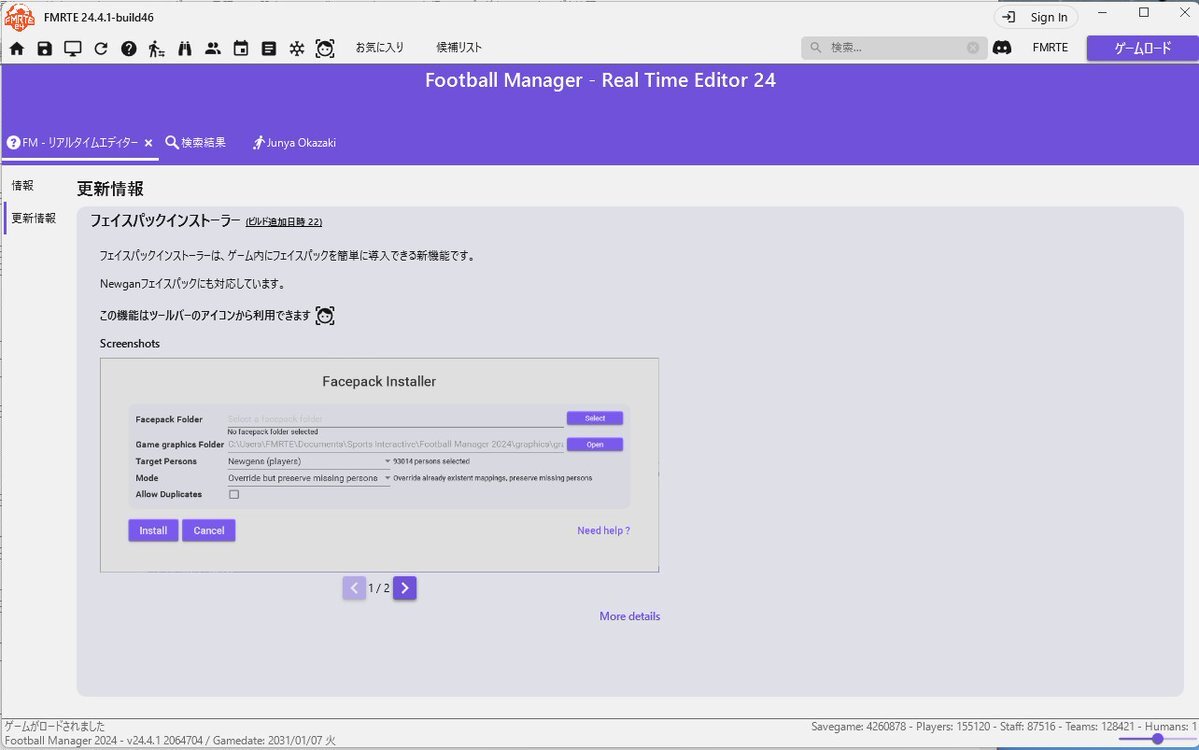Click the Savegame: 4260878 status bar text
Viewport: 1199px width, 750px height.
(859, 726)
